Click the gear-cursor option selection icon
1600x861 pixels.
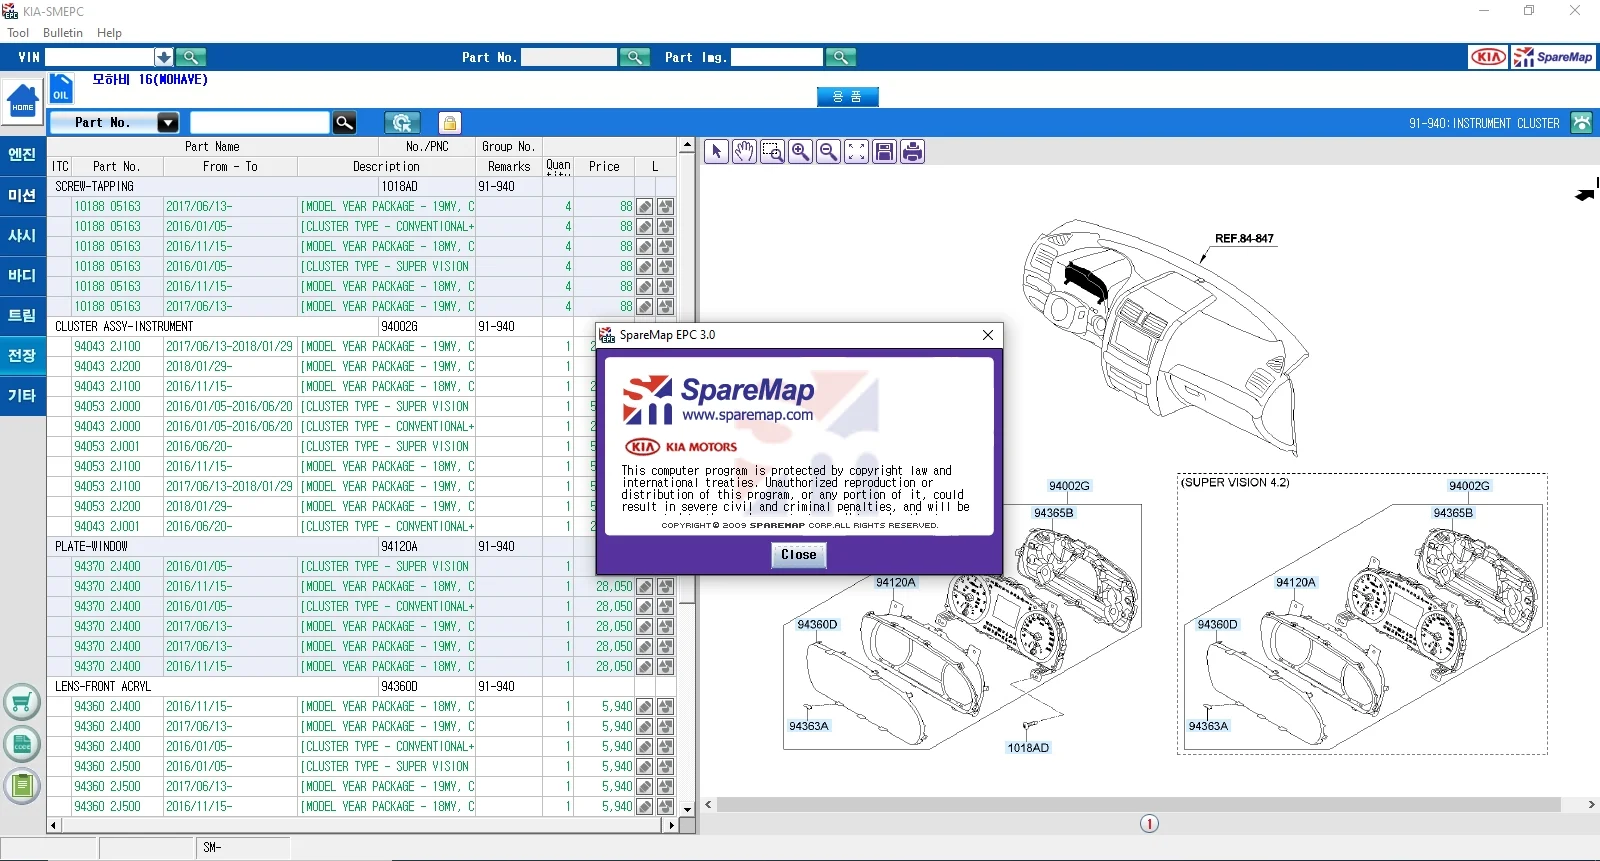pyautogui.click(x=402, y=122)
